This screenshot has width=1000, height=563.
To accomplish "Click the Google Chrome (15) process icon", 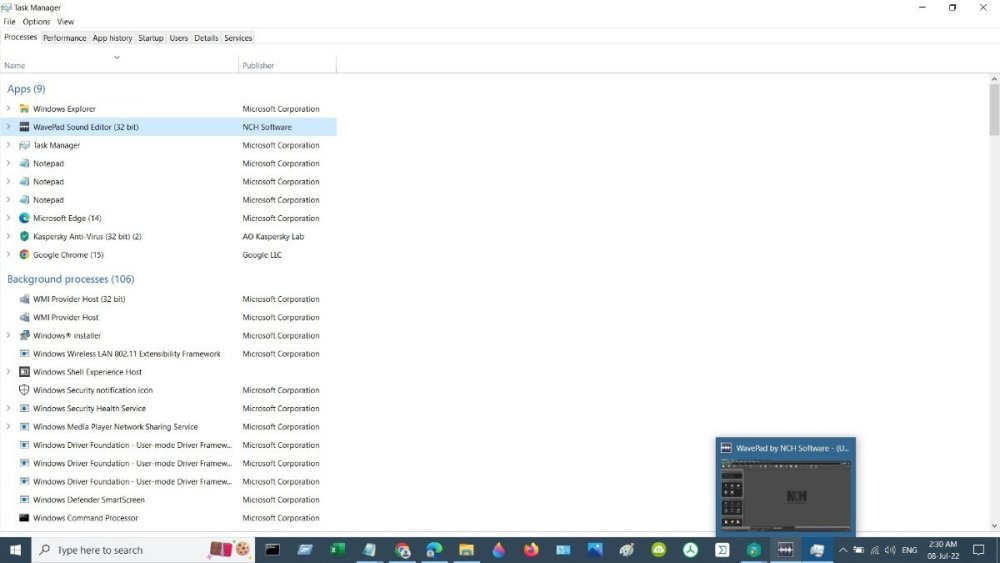I will (x=24, y=254).
